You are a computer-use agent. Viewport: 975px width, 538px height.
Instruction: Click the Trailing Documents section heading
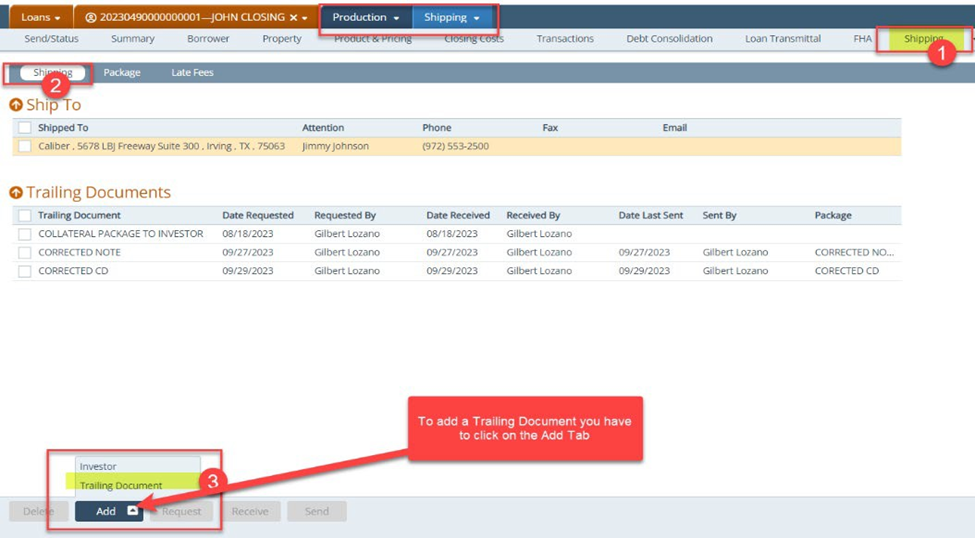point(98,192)
